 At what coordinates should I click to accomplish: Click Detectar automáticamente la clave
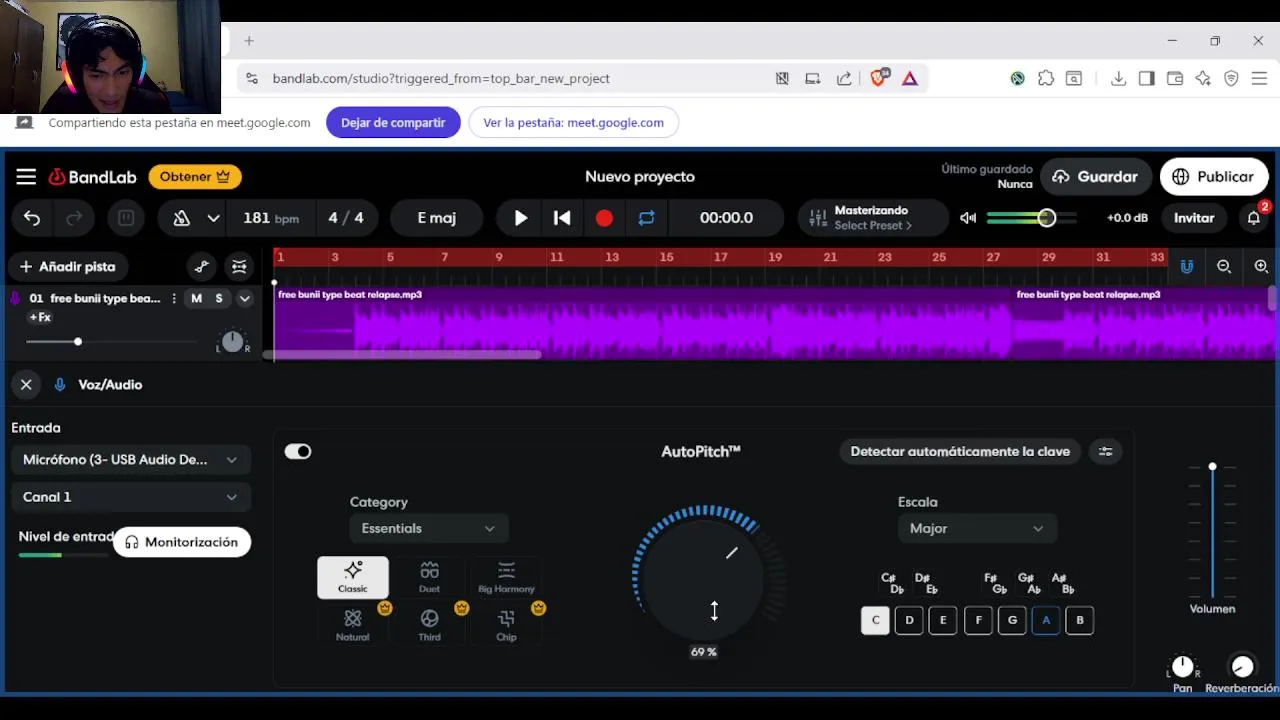pyautogui.click(x=960, y=452)
